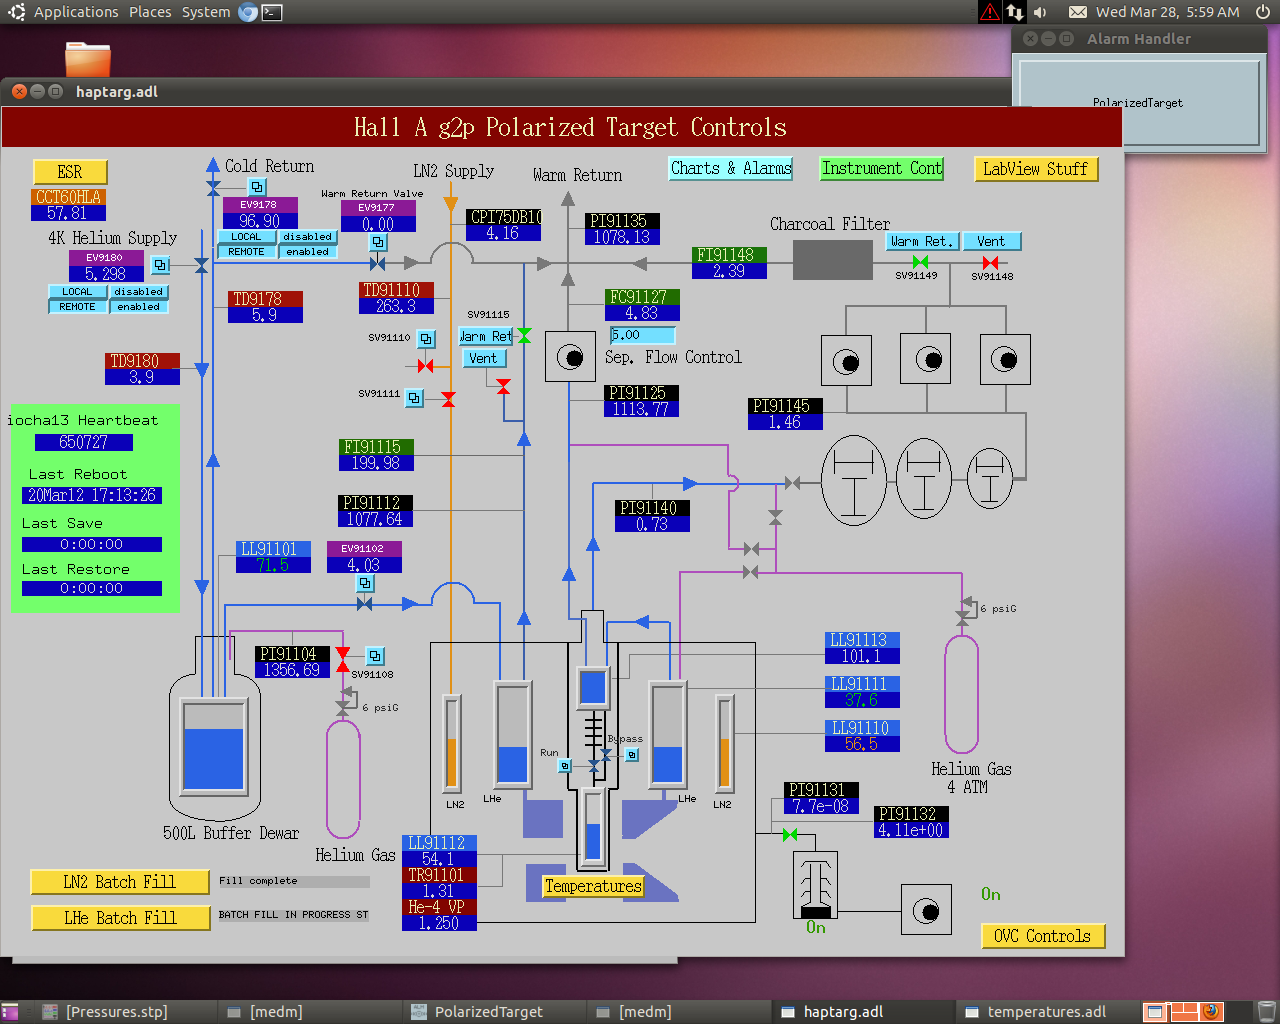This screenshot has width=1280, height=1024.
Task: Select enabled for EV9178 valve
Action: pos(307,252)
